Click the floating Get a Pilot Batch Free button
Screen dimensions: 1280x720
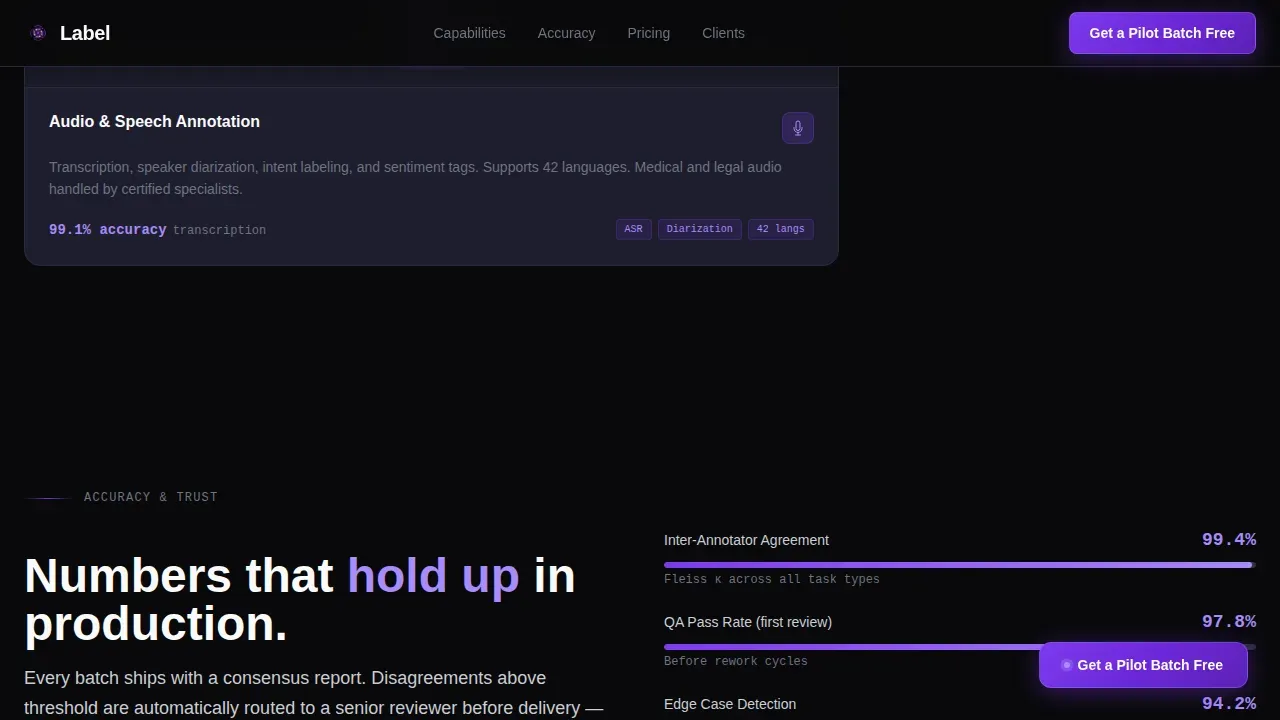coord(1143,665)
